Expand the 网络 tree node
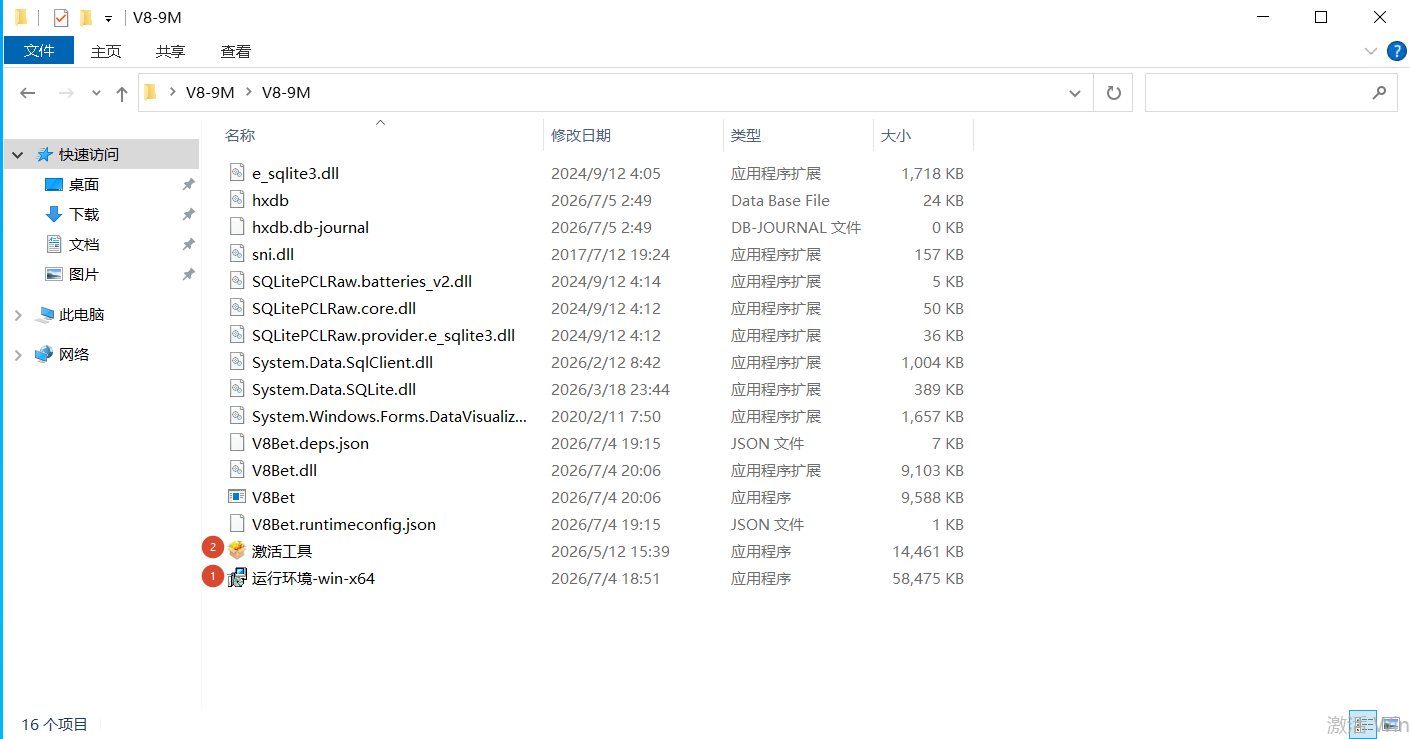 18,355
